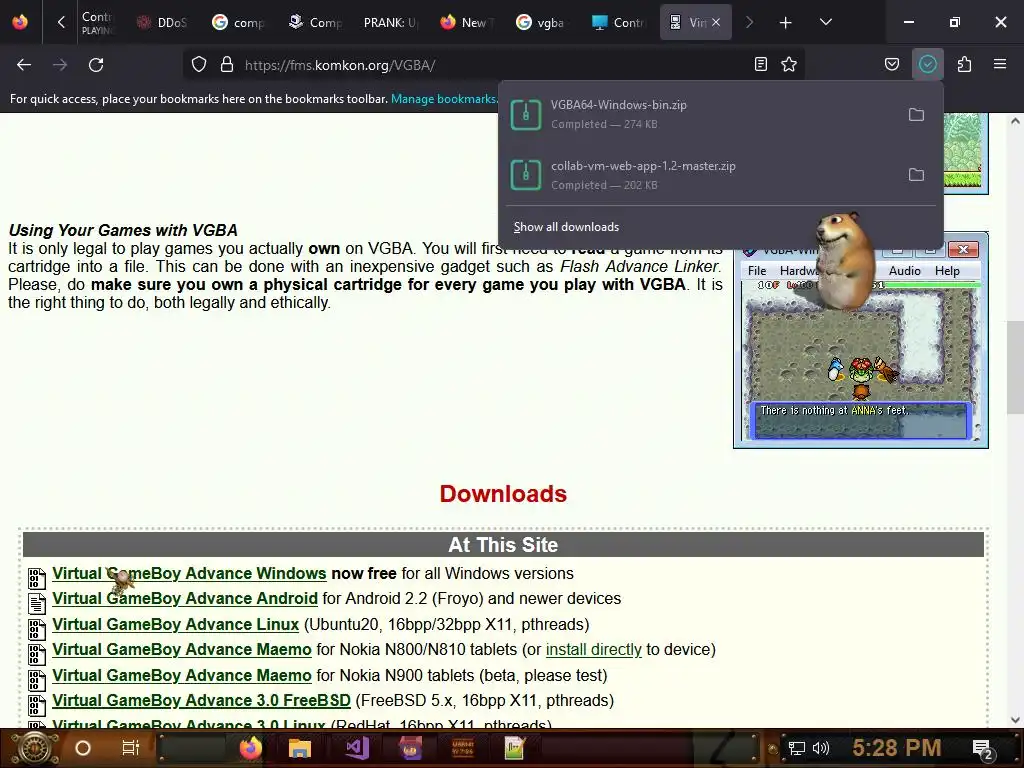Open tracking protection shield icon in address bar

(x=199, y=65)
